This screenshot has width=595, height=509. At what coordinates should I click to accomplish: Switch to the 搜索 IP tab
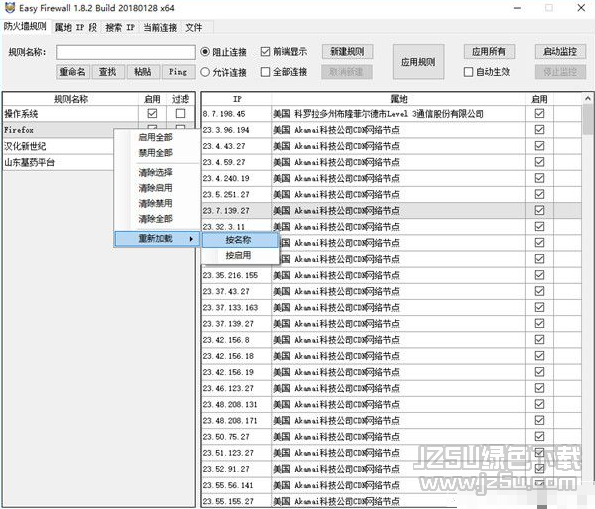(120, 28)
